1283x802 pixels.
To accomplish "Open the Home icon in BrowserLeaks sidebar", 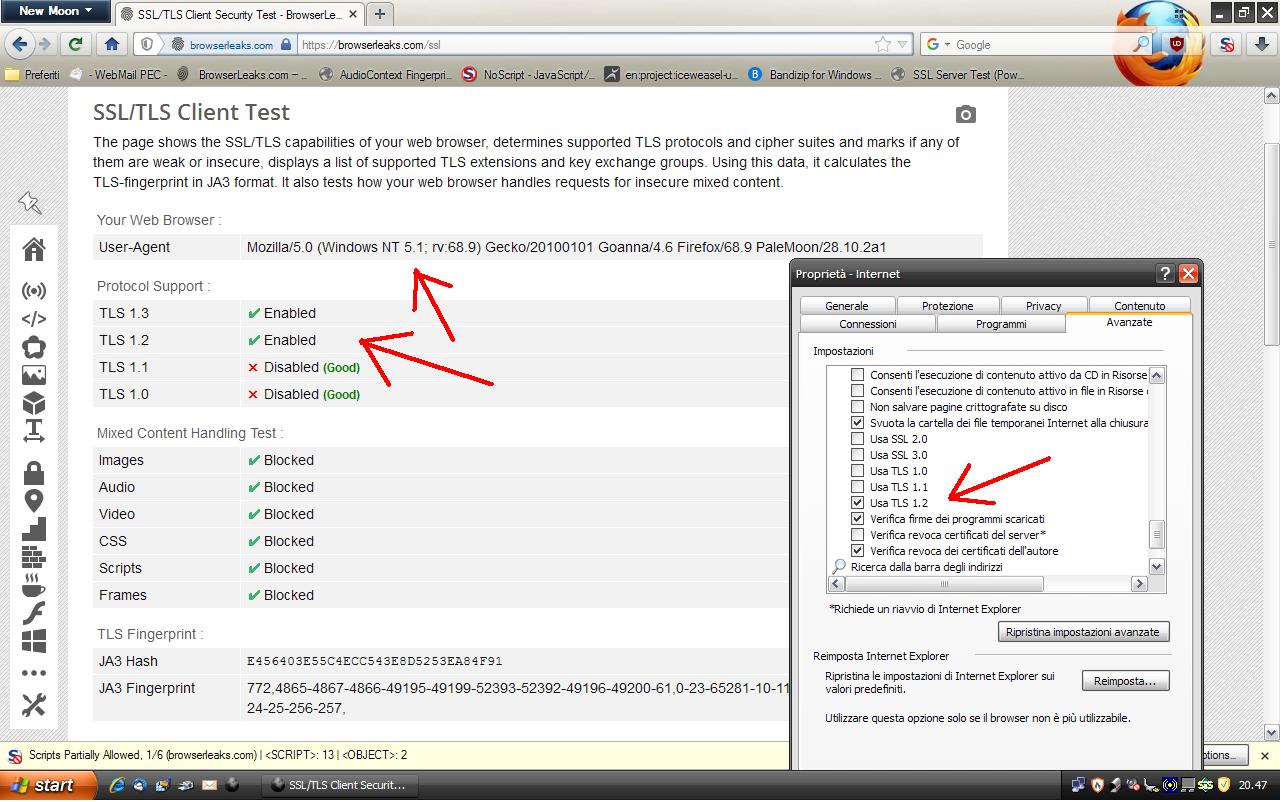I will coord(34,249).
